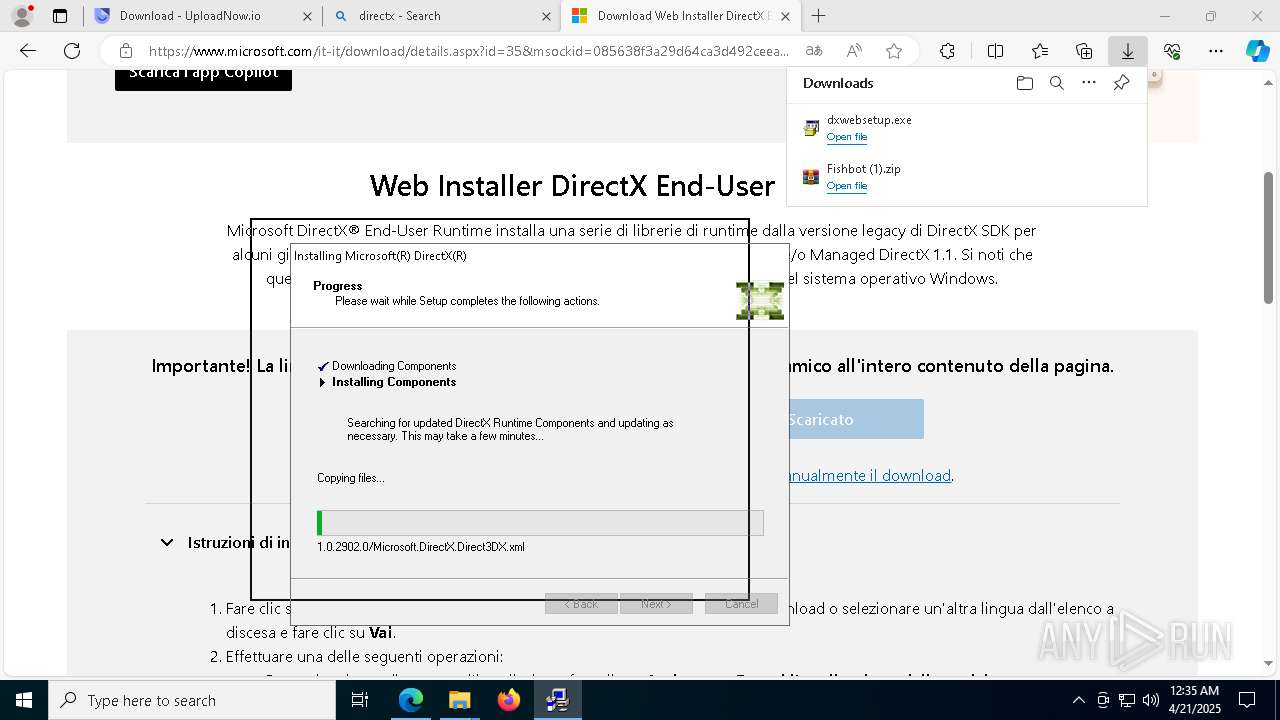Collapse the Istruzioni di installazione section
The width and height of the screenshot is (1280, 720).
(166, 542)
